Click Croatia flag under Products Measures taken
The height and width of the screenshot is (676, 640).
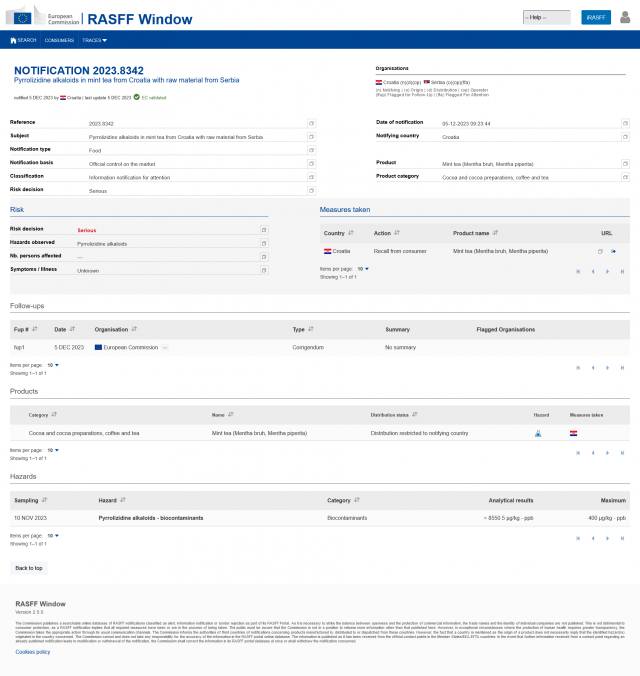574,433
